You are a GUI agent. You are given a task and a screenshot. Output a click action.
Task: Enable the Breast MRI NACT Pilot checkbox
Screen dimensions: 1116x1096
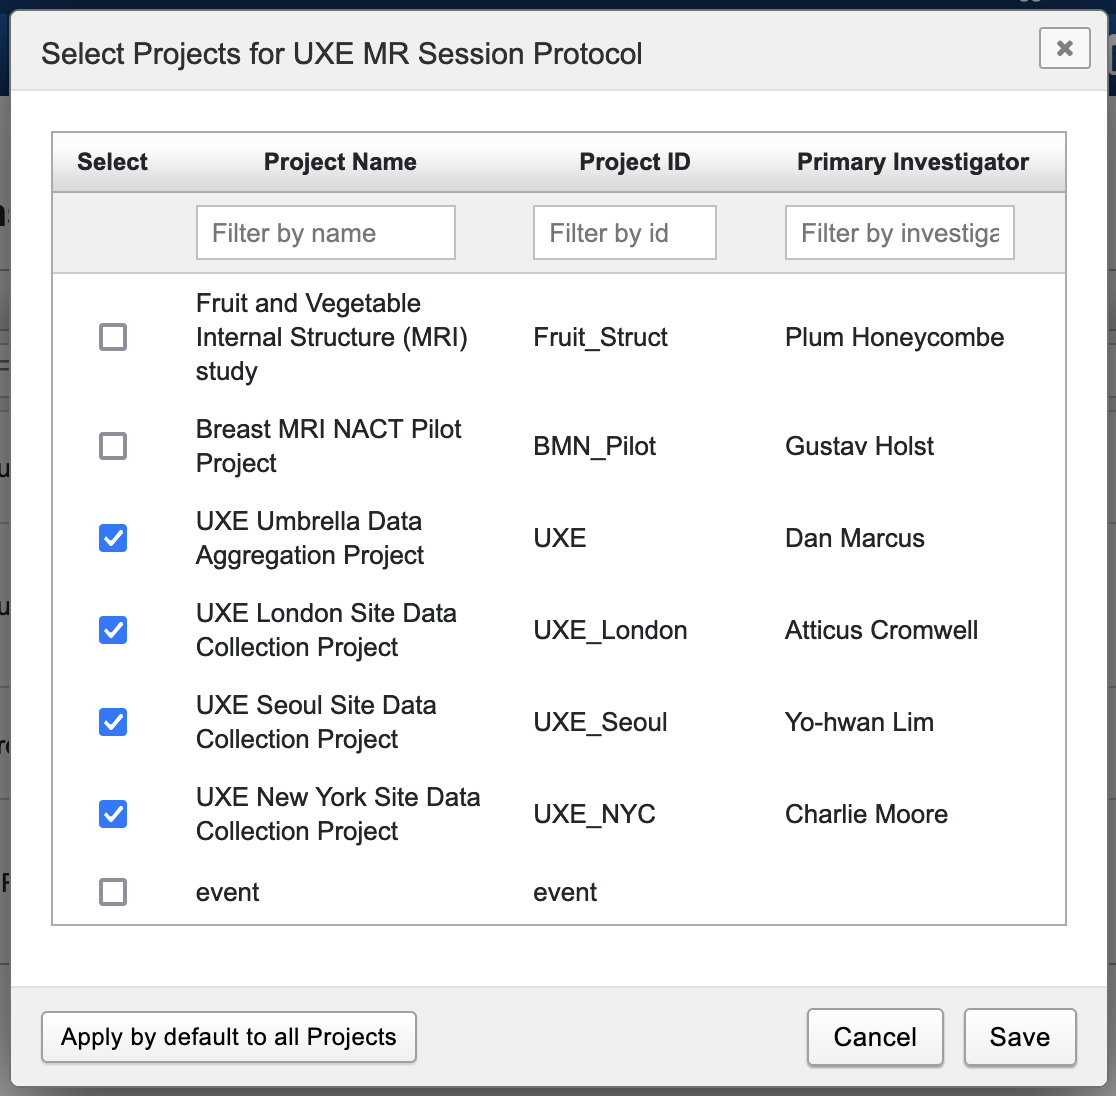coord(113,446)
